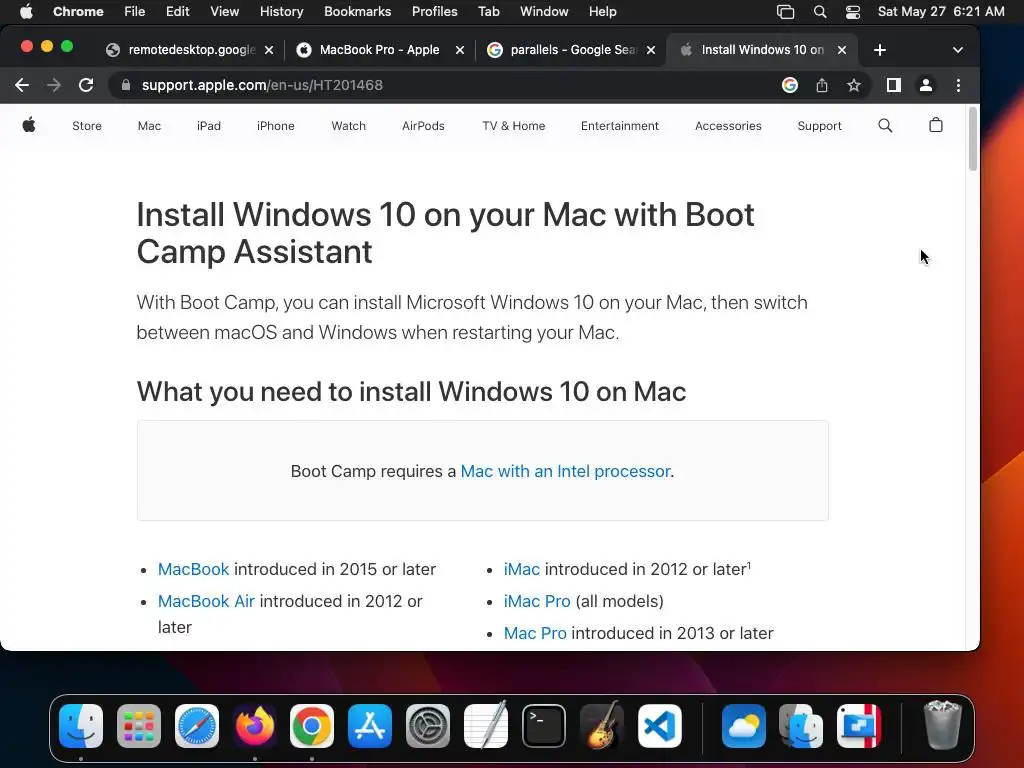Image resolution: width=1024 pixels, height=768 pixels.
Task: Open the Chrome profile icon
Action: (925, 85)
